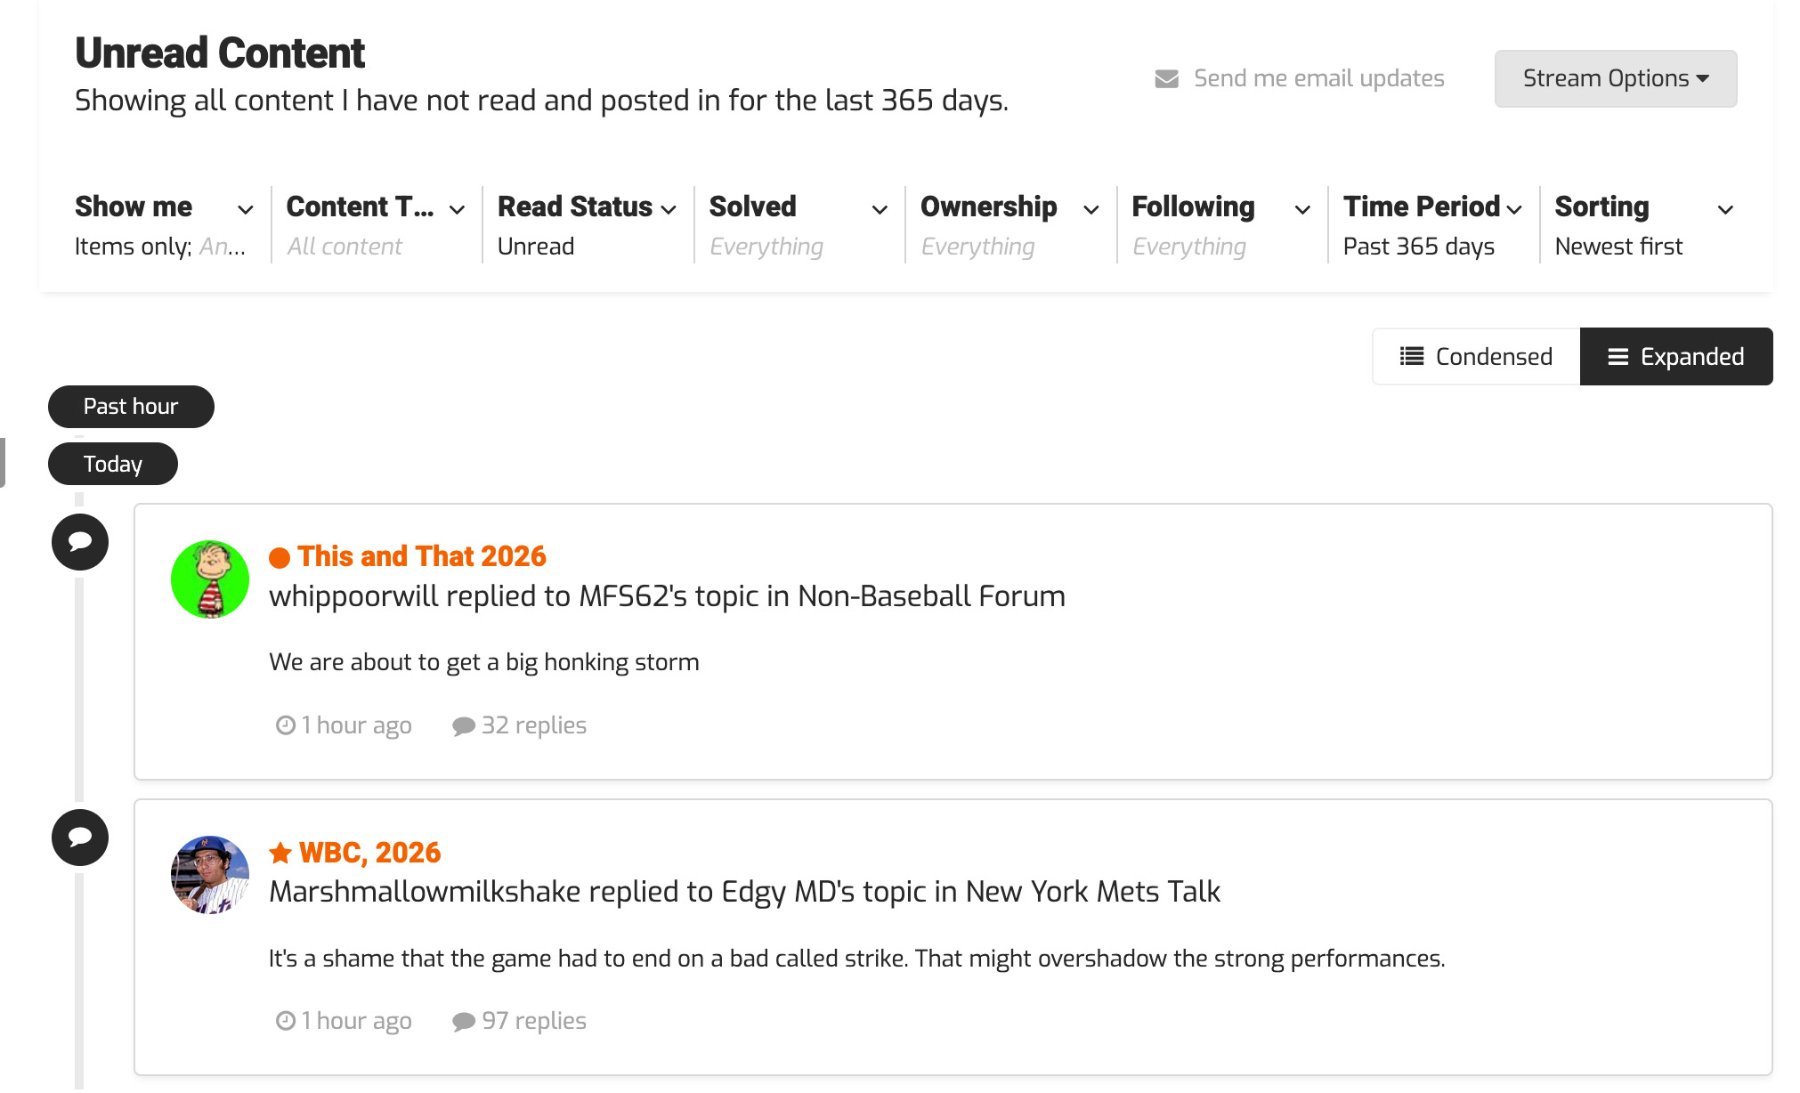Viewport: 1800px width, 1093px height.
Task: Open the Stream Options dropdown
Action: click(1615, 79)
